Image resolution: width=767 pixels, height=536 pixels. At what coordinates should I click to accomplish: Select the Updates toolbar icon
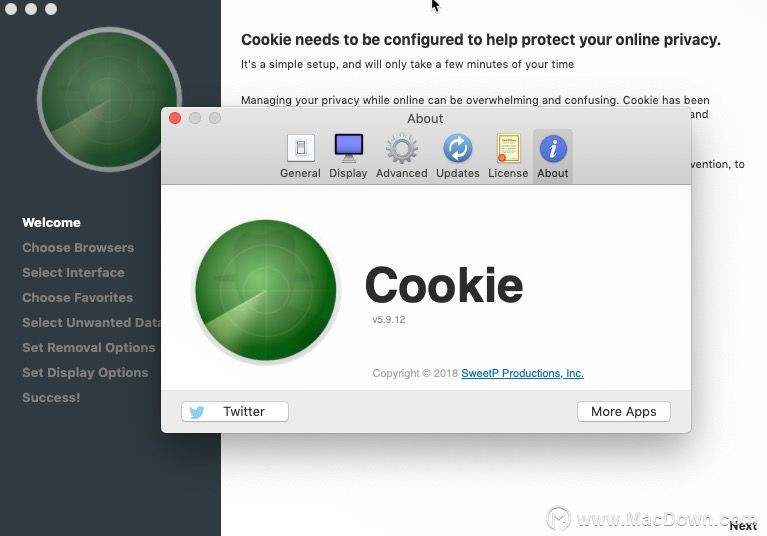tap(457, 156)
